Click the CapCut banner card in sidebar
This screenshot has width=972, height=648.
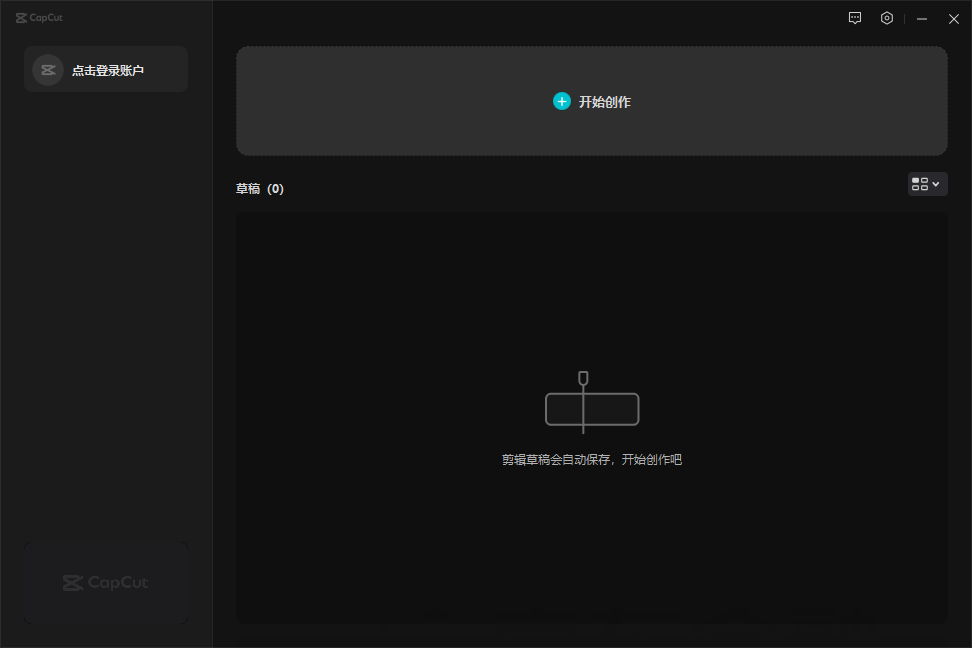(106, 583)
